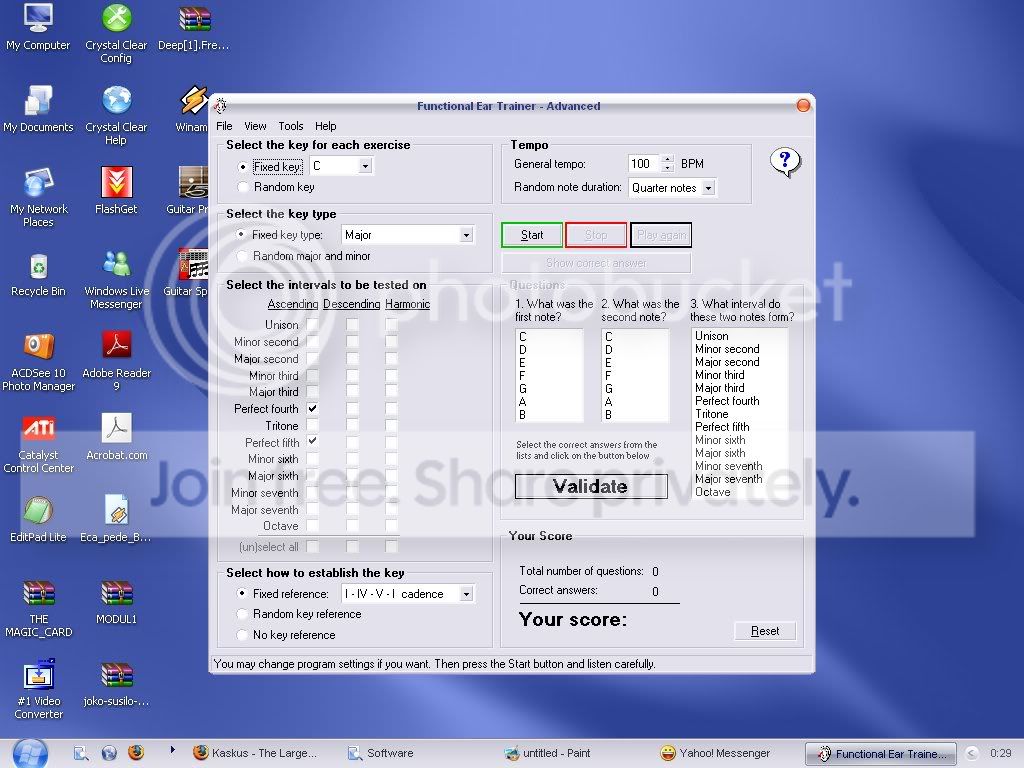The height and width of the screenshot is (768, 1024).
Task: Select note G in first note list
Action: 549,389
